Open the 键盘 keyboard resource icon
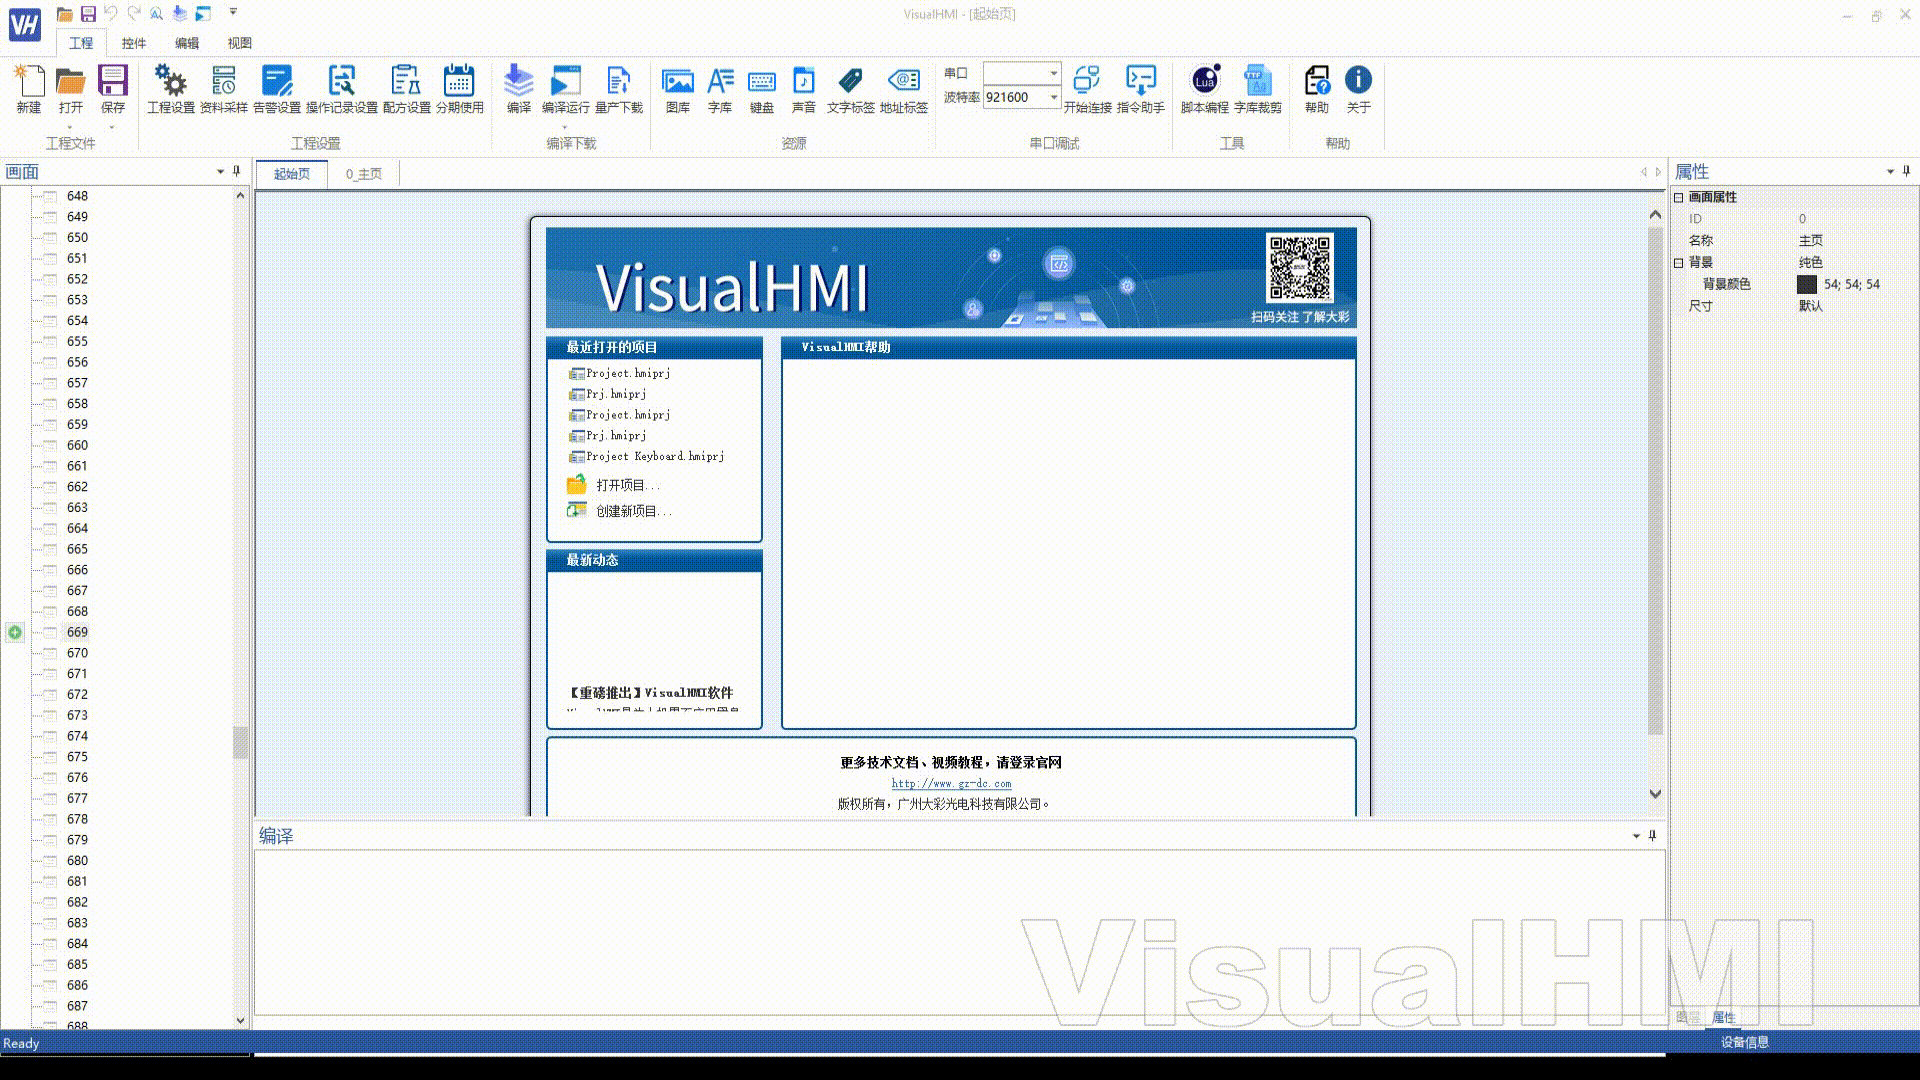Image resolution: width=1920 pixels, height=1080 pixels. (x=761, y=82)
